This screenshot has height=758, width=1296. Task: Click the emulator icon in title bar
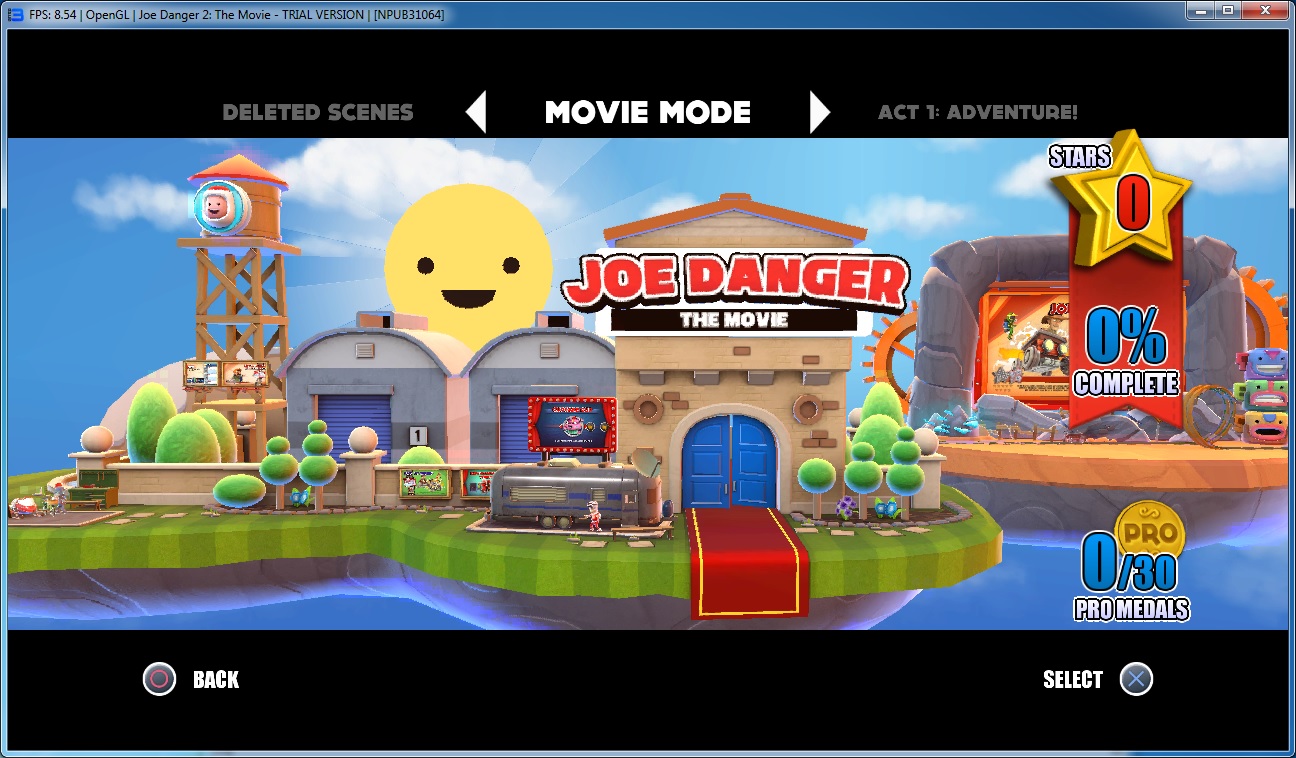pyautogui.click(x=15, y=14)
